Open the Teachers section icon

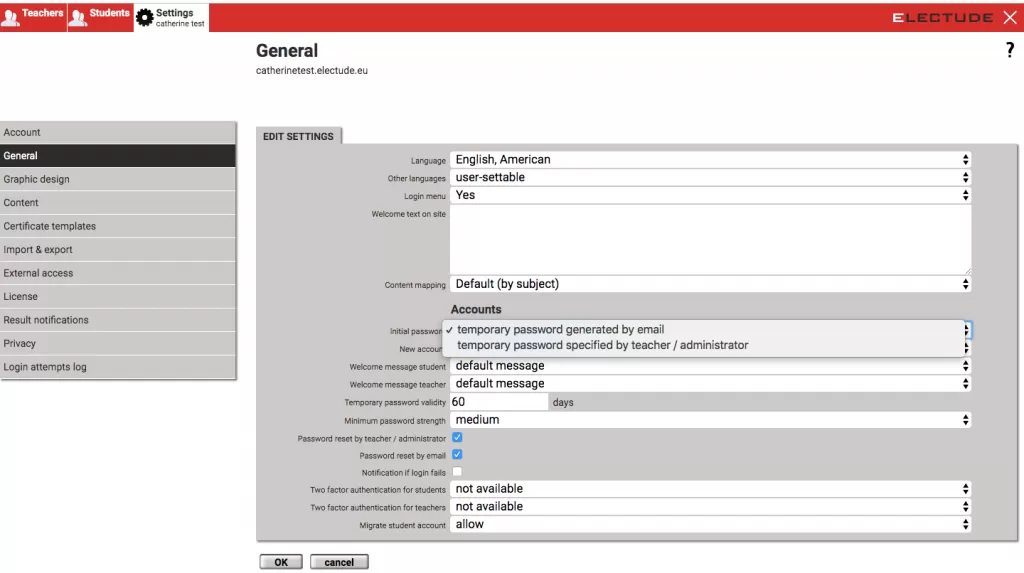click(x=11, y=17)
